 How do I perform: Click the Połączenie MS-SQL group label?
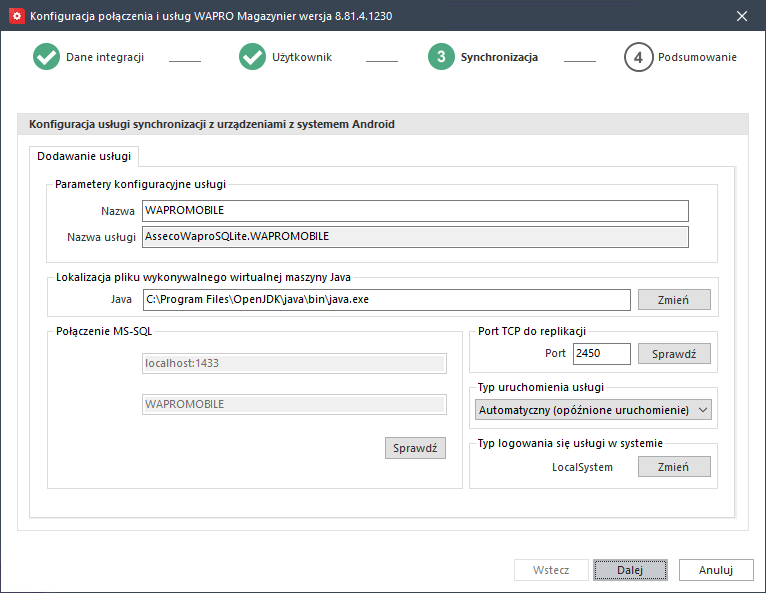(x=104, y=331)
